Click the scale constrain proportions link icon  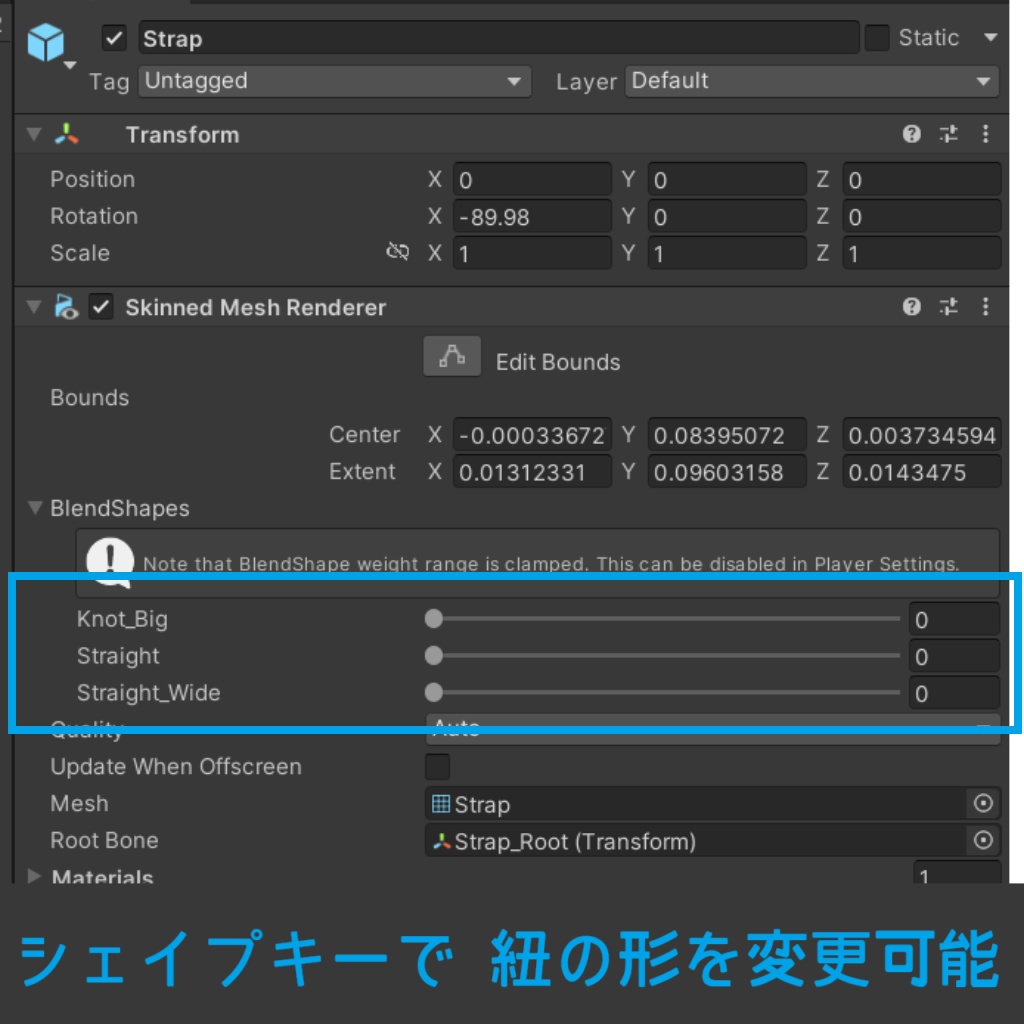(x=397, y=253)
